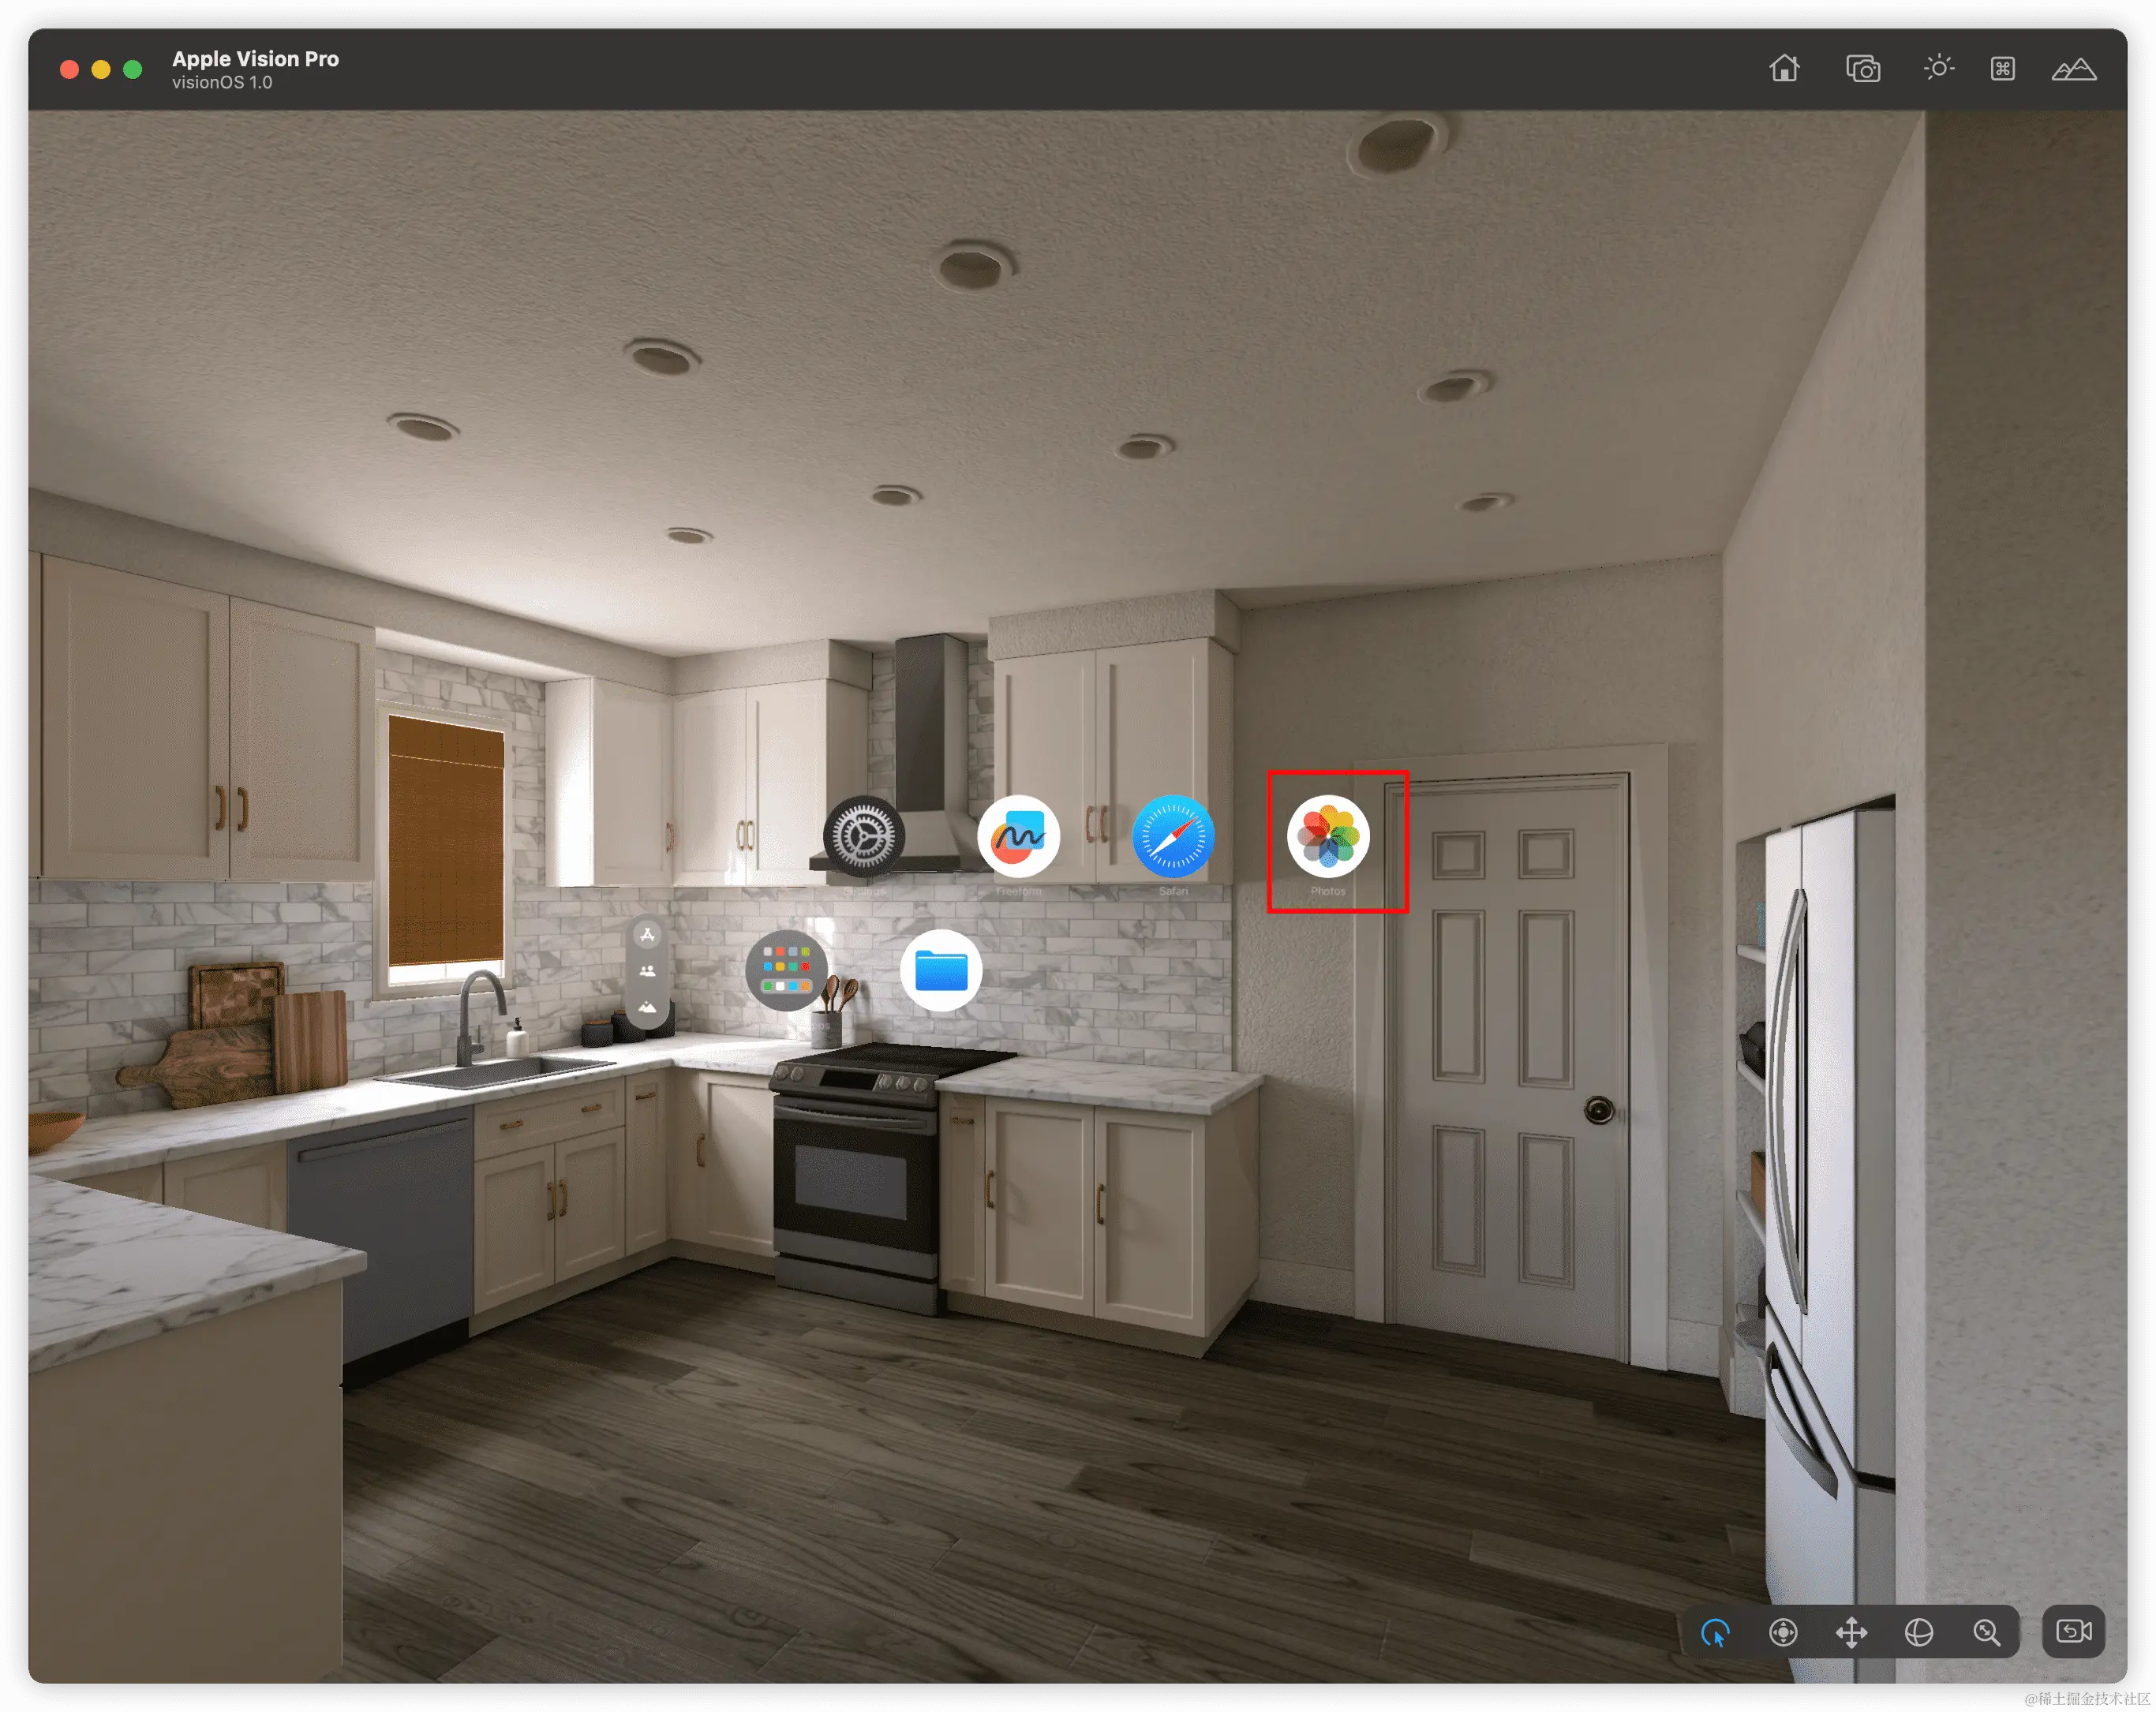Viewport: 2156px width, 1712px height.
Task: Open the Compatible Apps folder icon
Action: point(787,970)
